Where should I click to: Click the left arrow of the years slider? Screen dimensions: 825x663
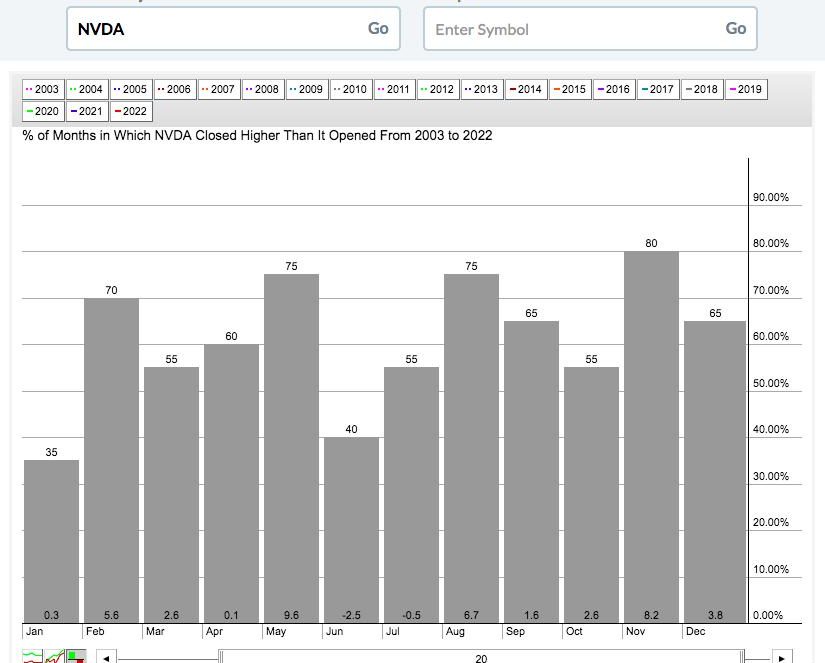[x=106, y=658]
